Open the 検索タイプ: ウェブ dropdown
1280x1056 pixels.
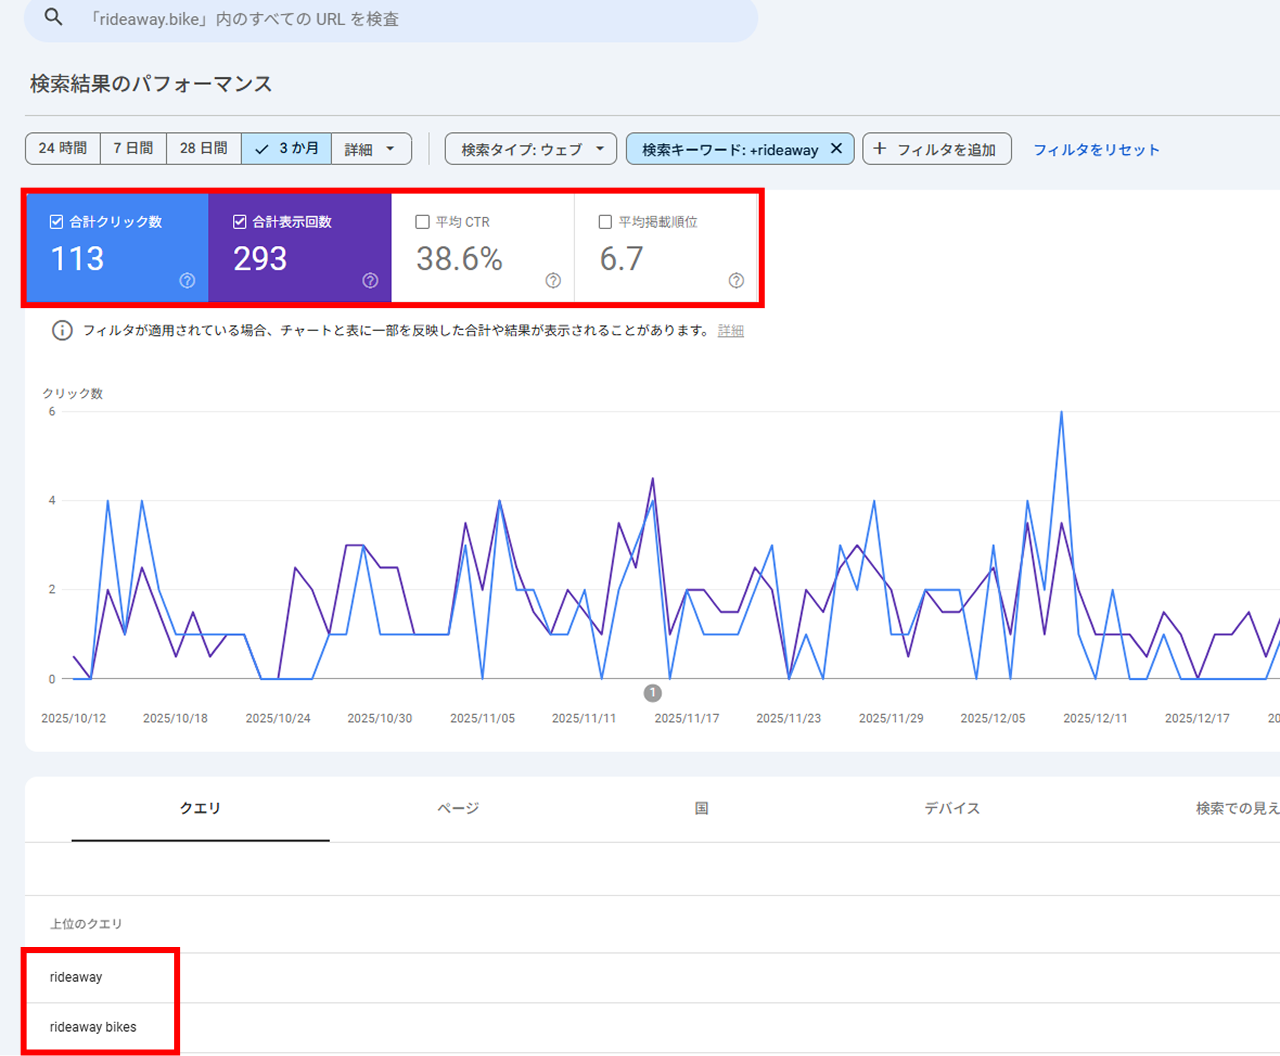click(530, 148)
